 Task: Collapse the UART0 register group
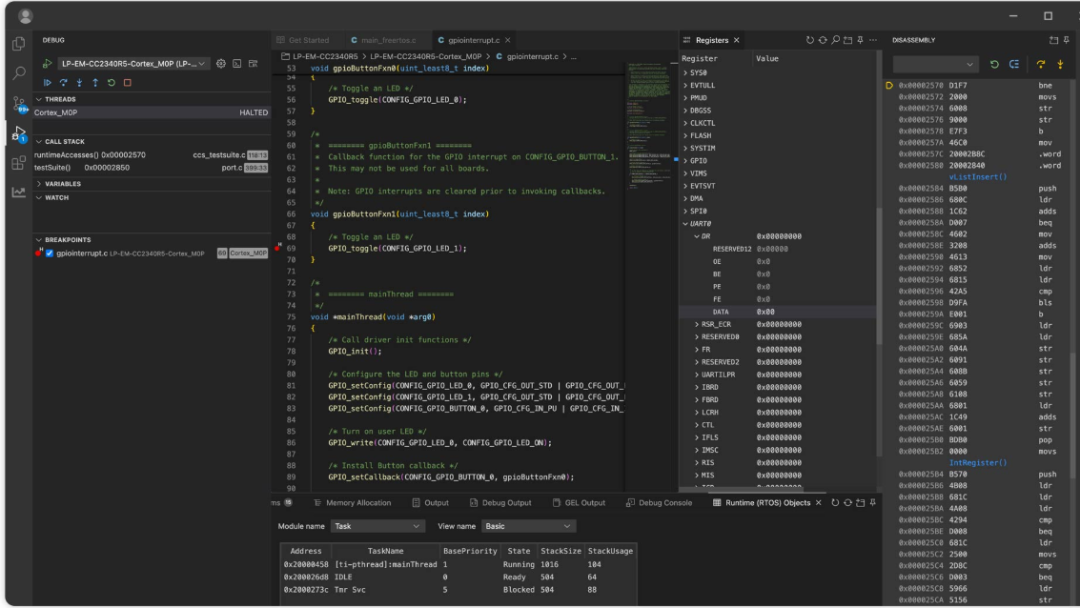[685, 224]
